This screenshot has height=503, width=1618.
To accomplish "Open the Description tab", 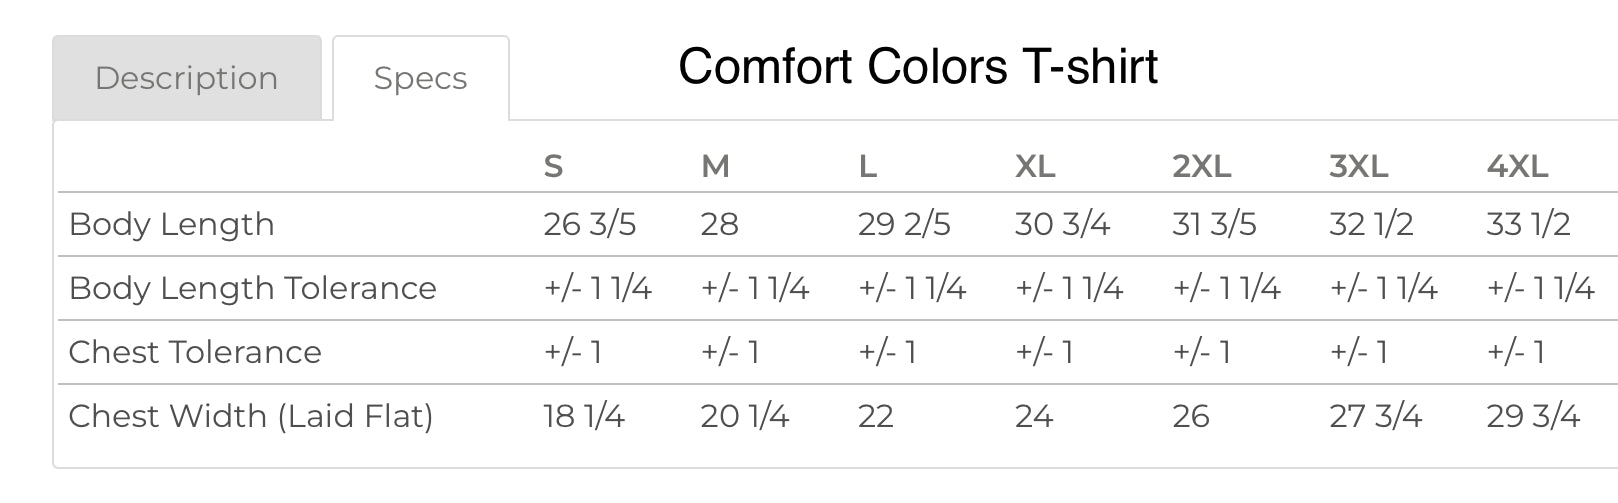I will [187, 78].
